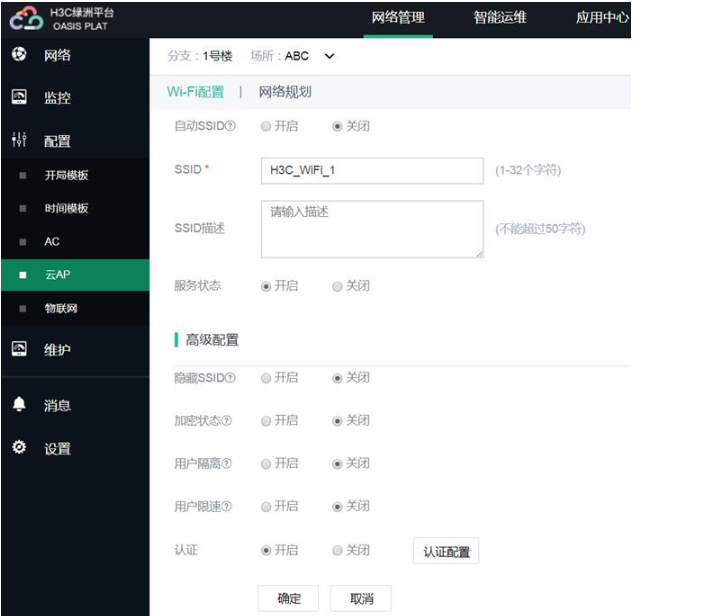The height and width of the screenshot is (616, 712).
Task: Confirm settings with 确定 button
Action: coord(288,598)
